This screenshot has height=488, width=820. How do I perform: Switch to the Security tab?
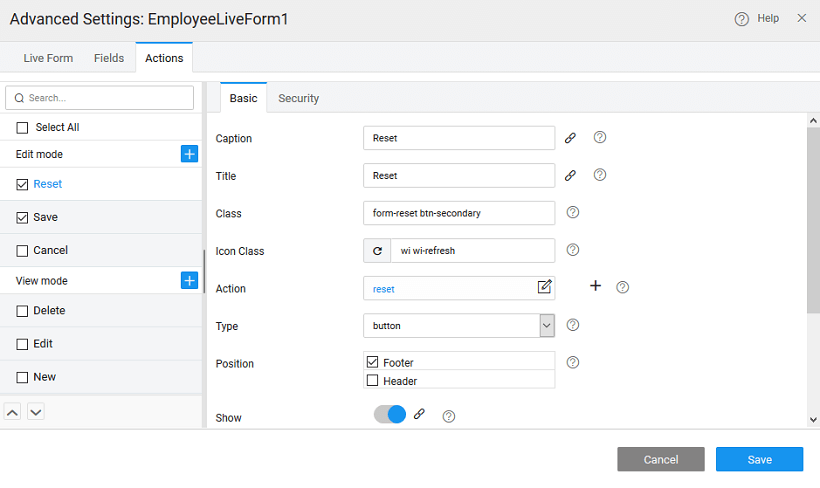298,98
